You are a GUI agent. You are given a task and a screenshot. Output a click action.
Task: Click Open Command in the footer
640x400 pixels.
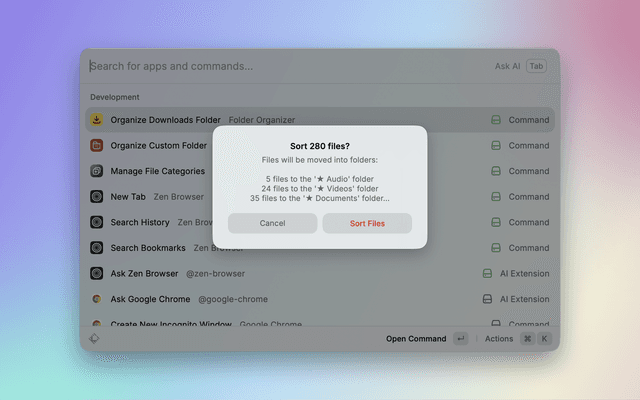point(416,339)
